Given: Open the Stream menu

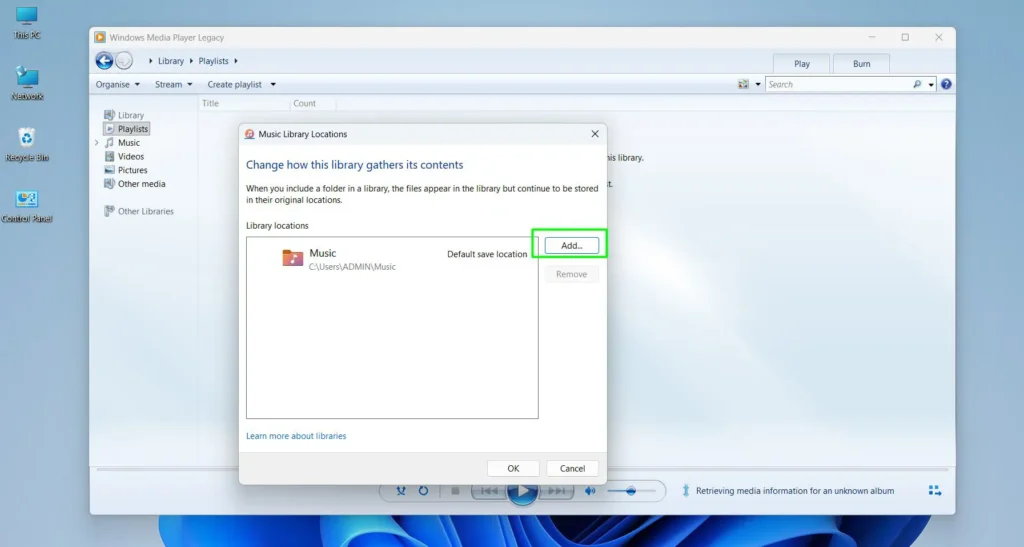Looking at the screenshot, I should (174, 84).
